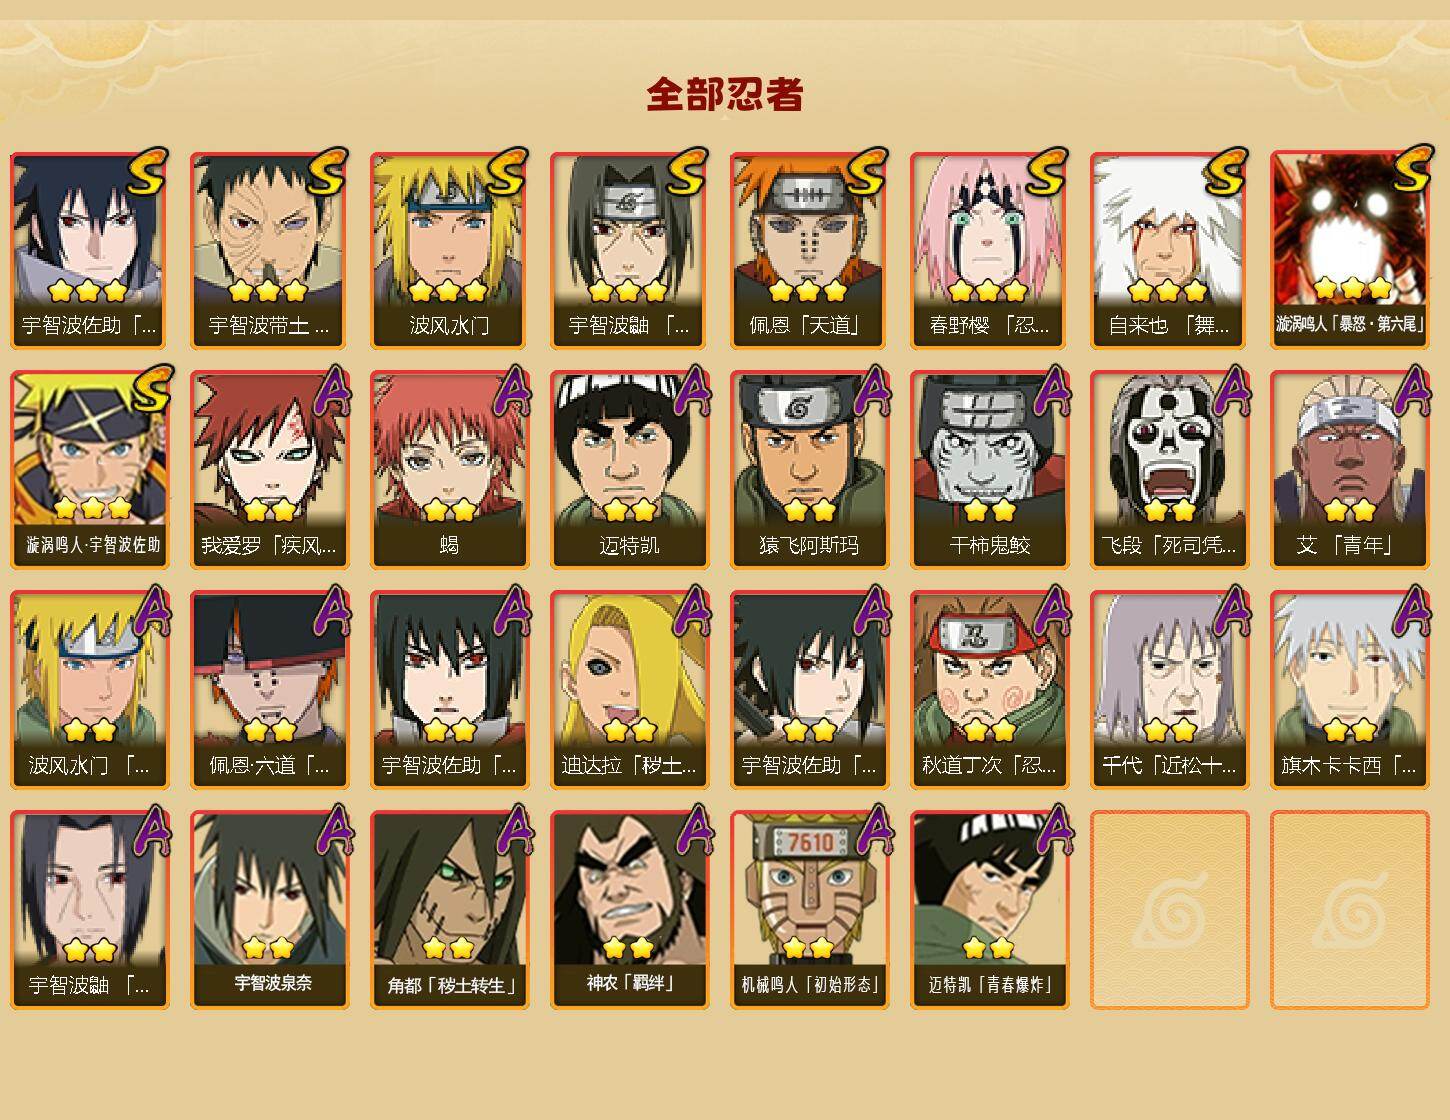Image resolution: width=1450 pixels, height=1120 pixels.
Task: Click the S rank badge on 宇智波带土 card
Action: click(327, 174)
